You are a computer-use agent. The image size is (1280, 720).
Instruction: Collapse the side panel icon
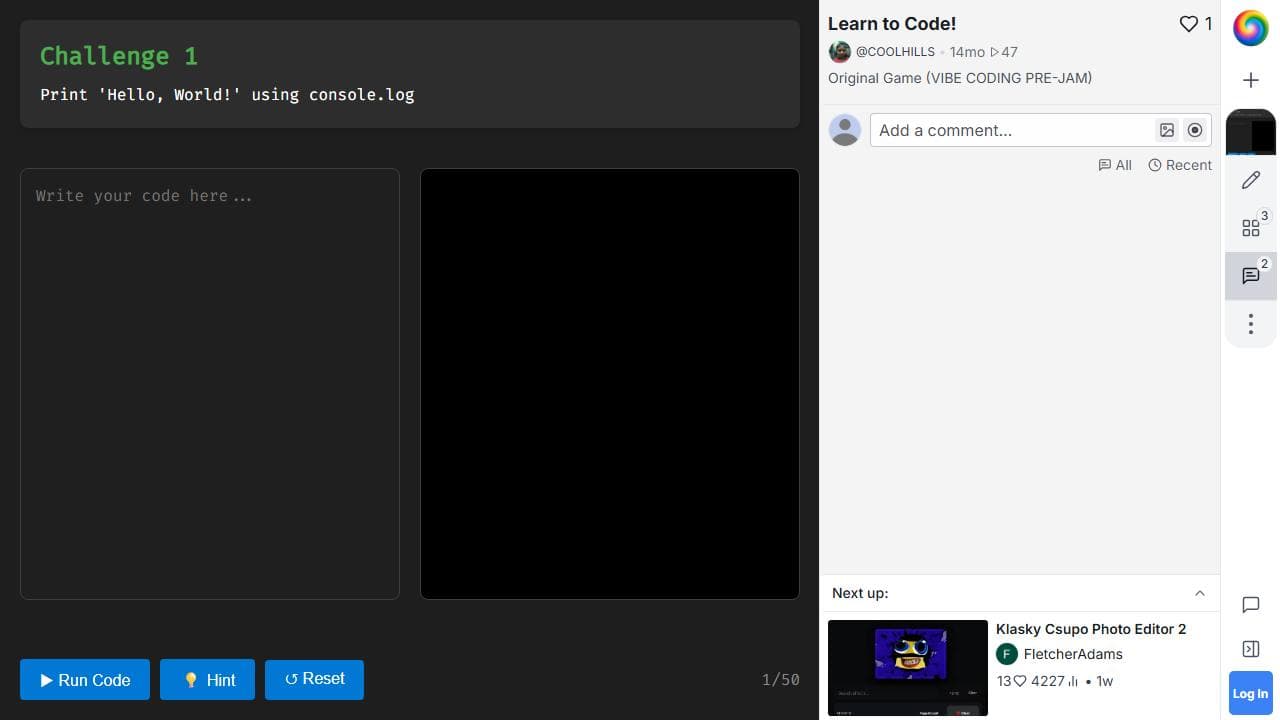1250,649
